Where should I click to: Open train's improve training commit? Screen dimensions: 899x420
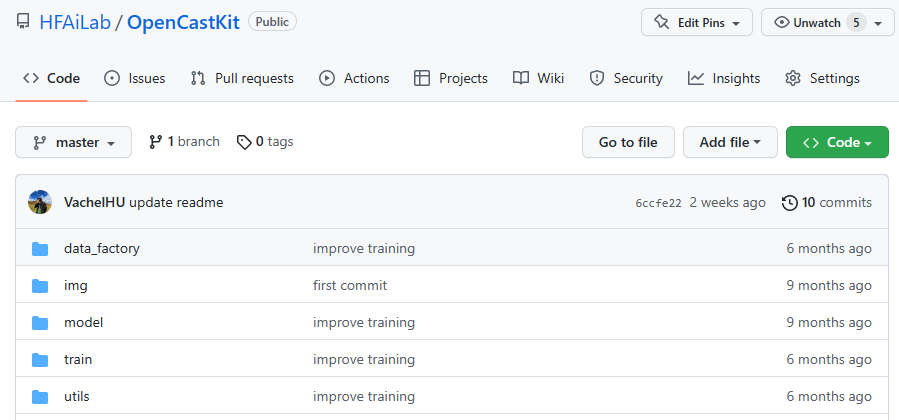pos(364,359)
